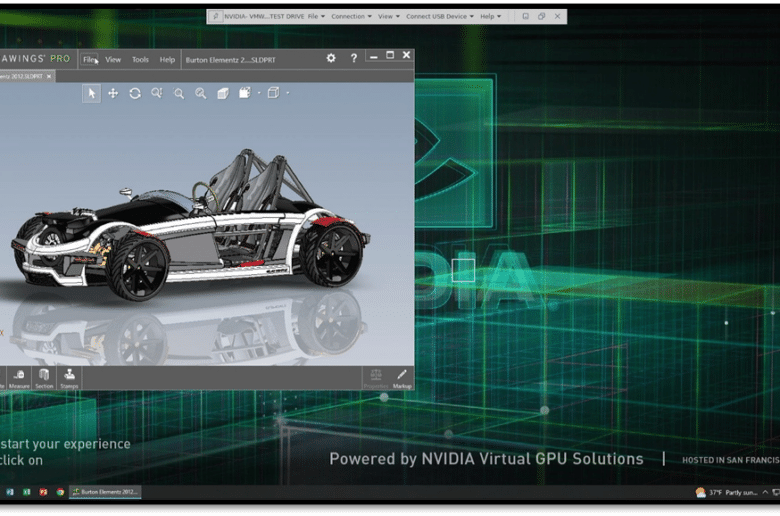Click the shaded cube display style icon
Viewport: 780px width, 516px height.
[x=223, y=94]
